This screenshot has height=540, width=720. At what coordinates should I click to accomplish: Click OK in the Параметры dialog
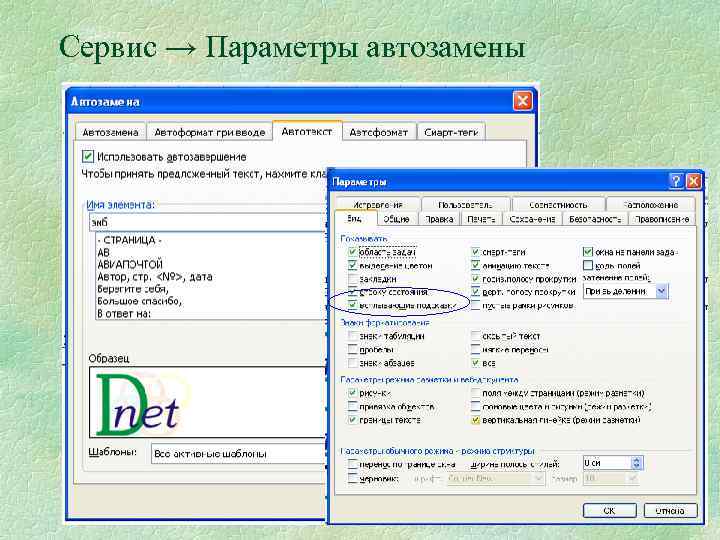609,510
